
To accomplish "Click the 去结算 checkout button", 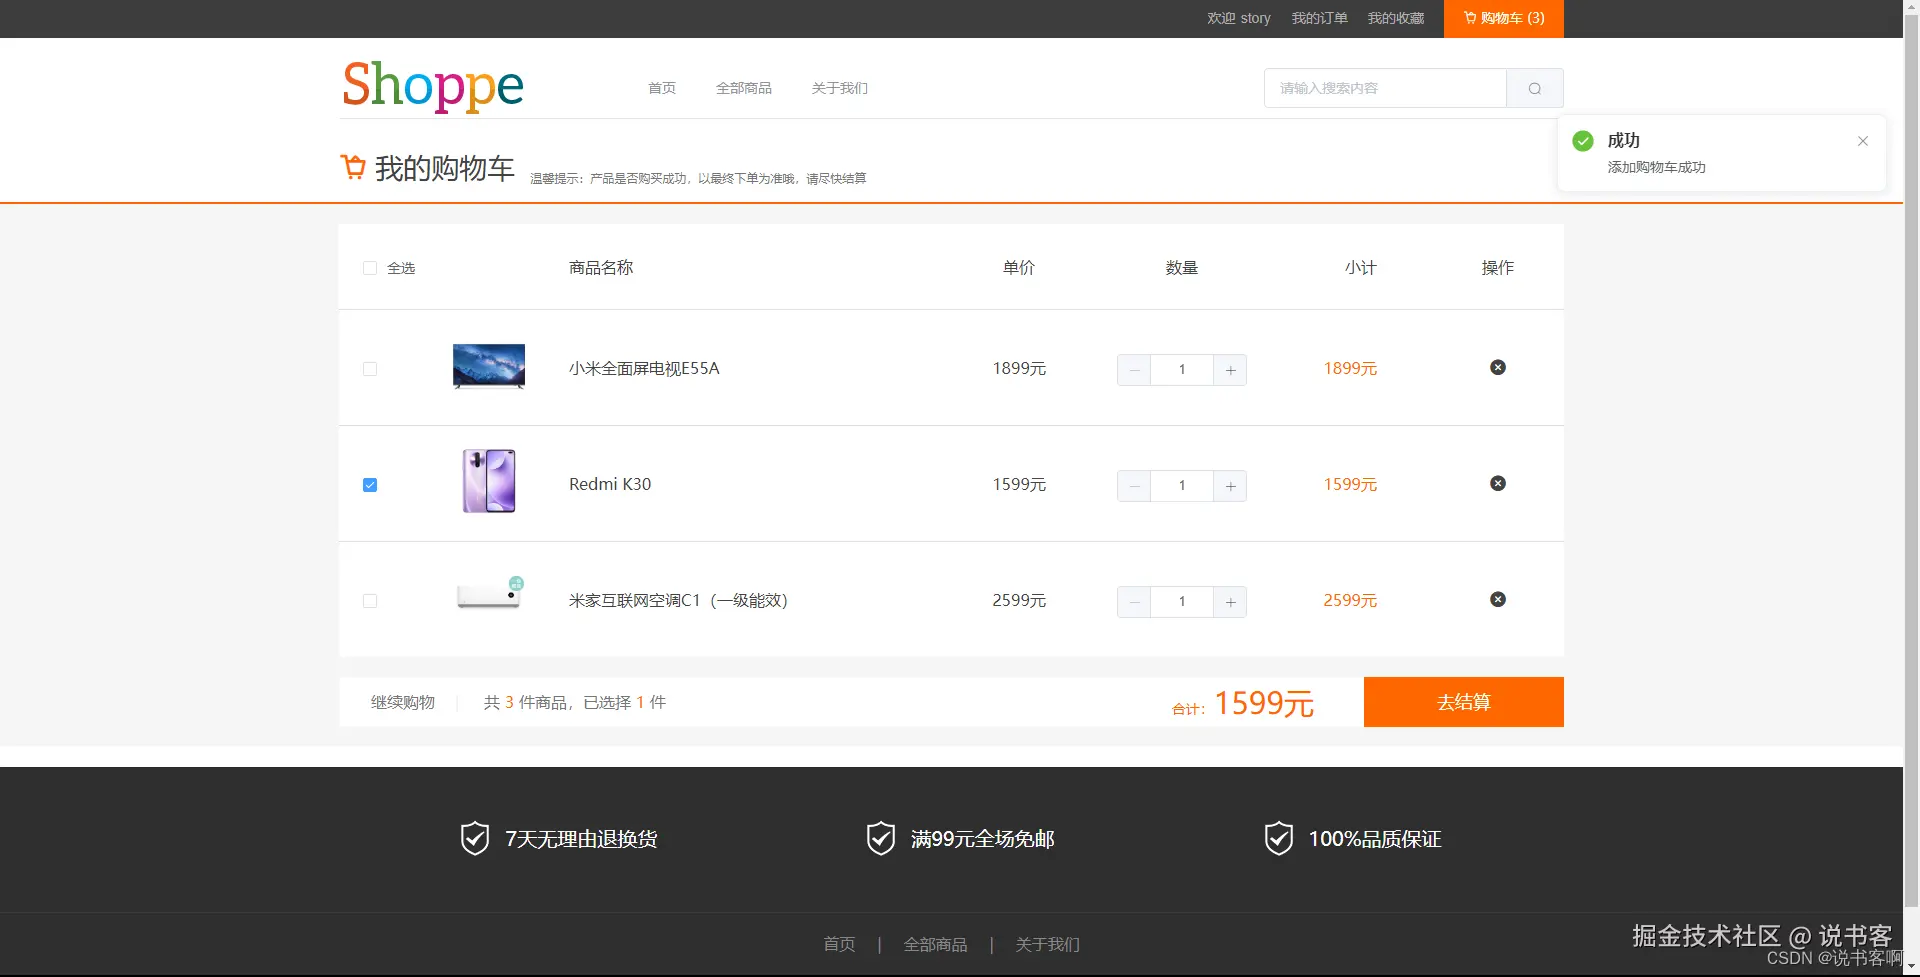I will (x=1463, y=702).
